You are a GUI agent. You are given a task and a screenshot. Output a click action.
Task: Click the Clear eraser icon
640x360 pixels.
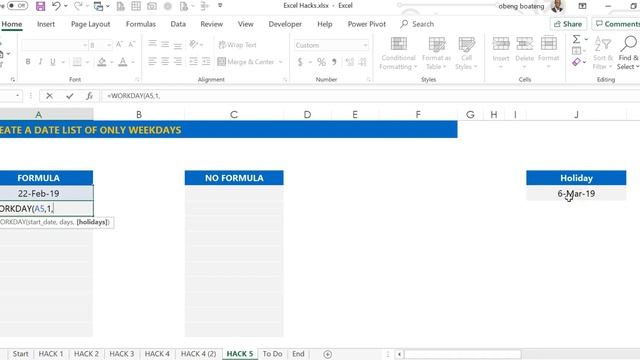[576, 62]
